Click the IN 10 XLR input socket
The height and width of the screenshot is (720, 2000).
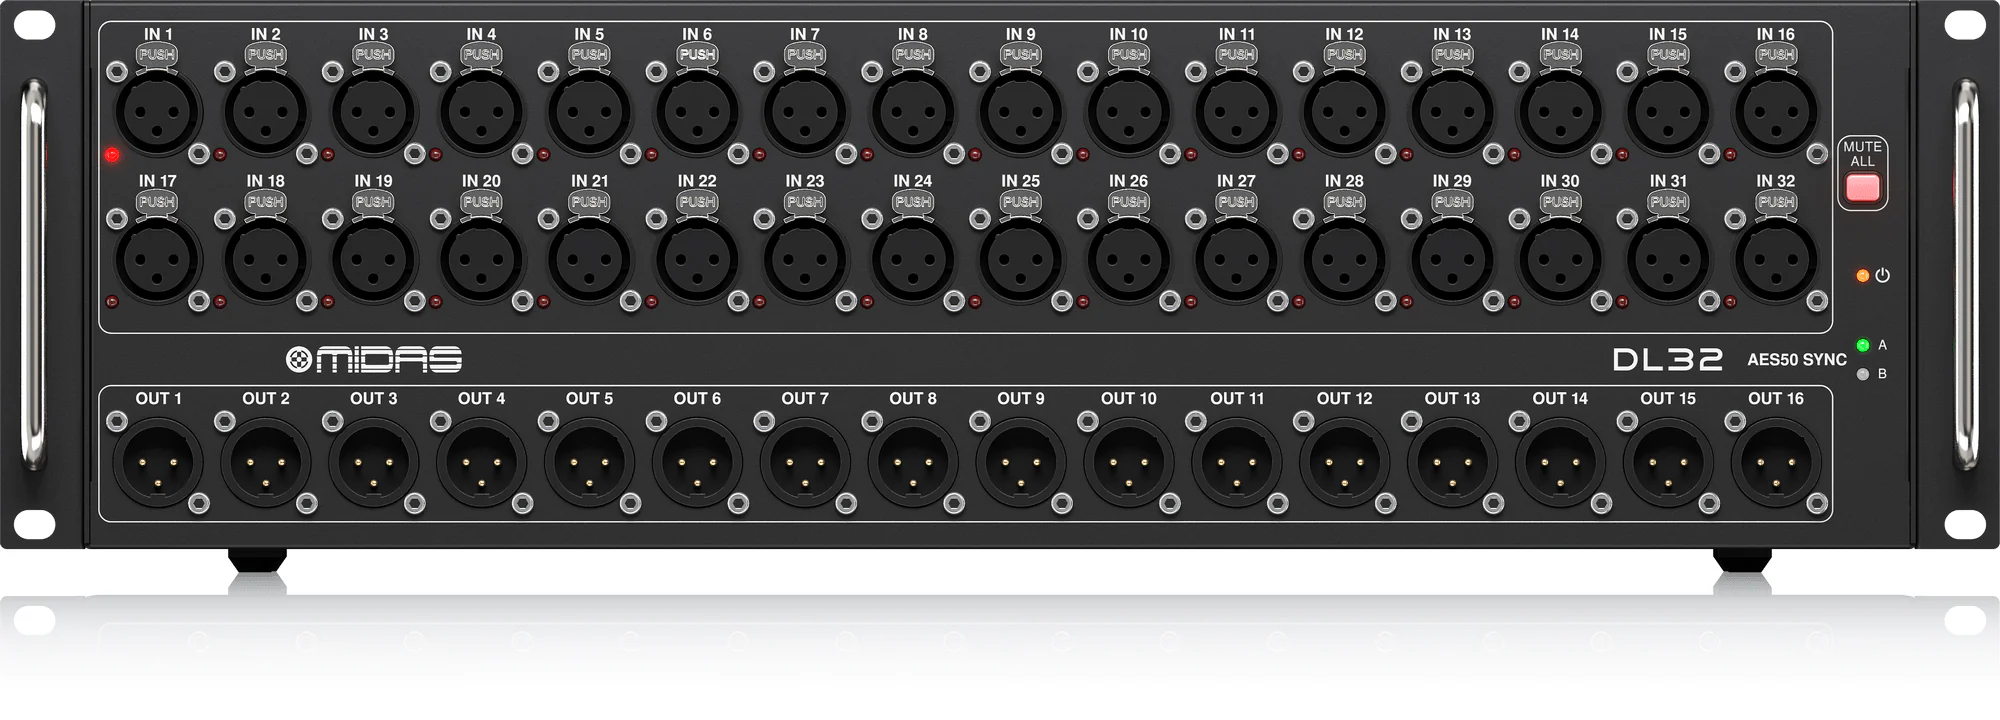(1129, 112)
